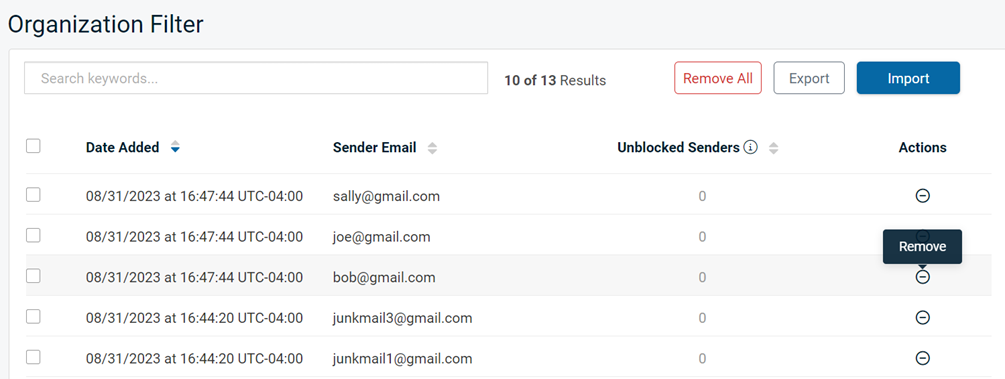Image resolution: width=1005 pixels, height=379 pixels.
Task: Click the Remove All button
Action: tap(718, 78)
